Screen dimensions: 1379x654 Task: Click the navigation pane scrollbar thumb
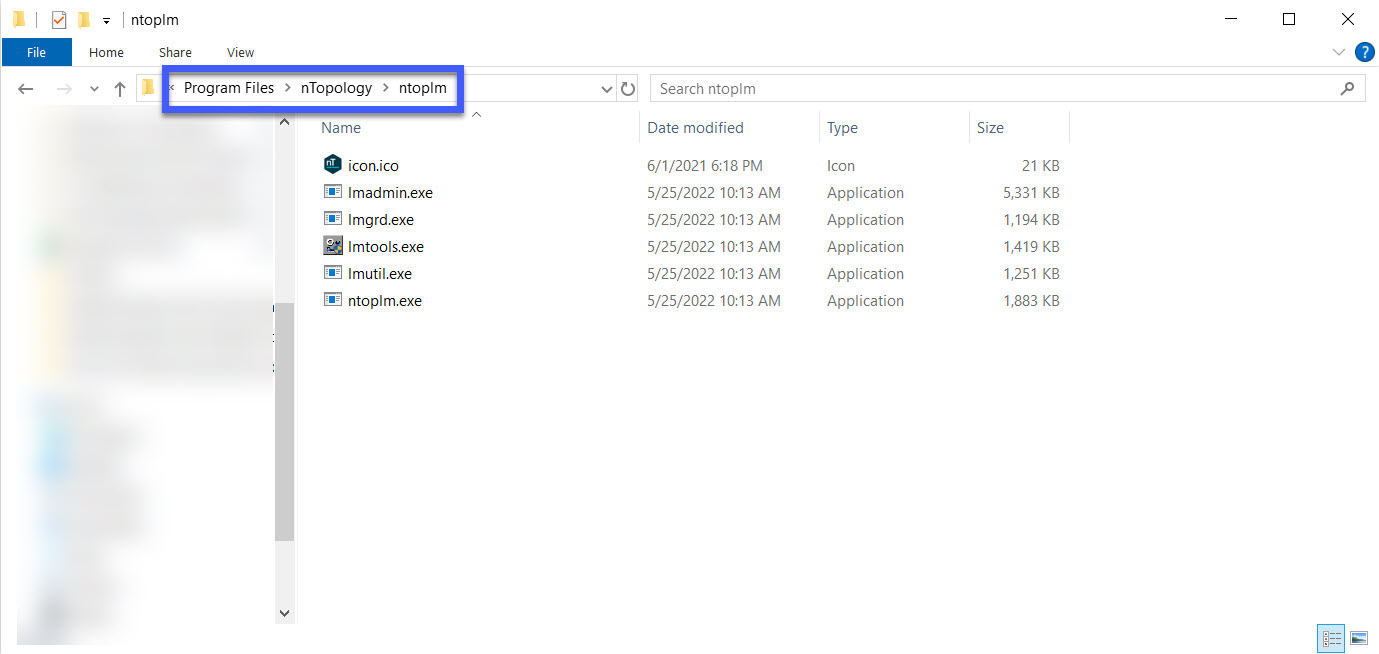pyautogui.click(x=284, y=422)
